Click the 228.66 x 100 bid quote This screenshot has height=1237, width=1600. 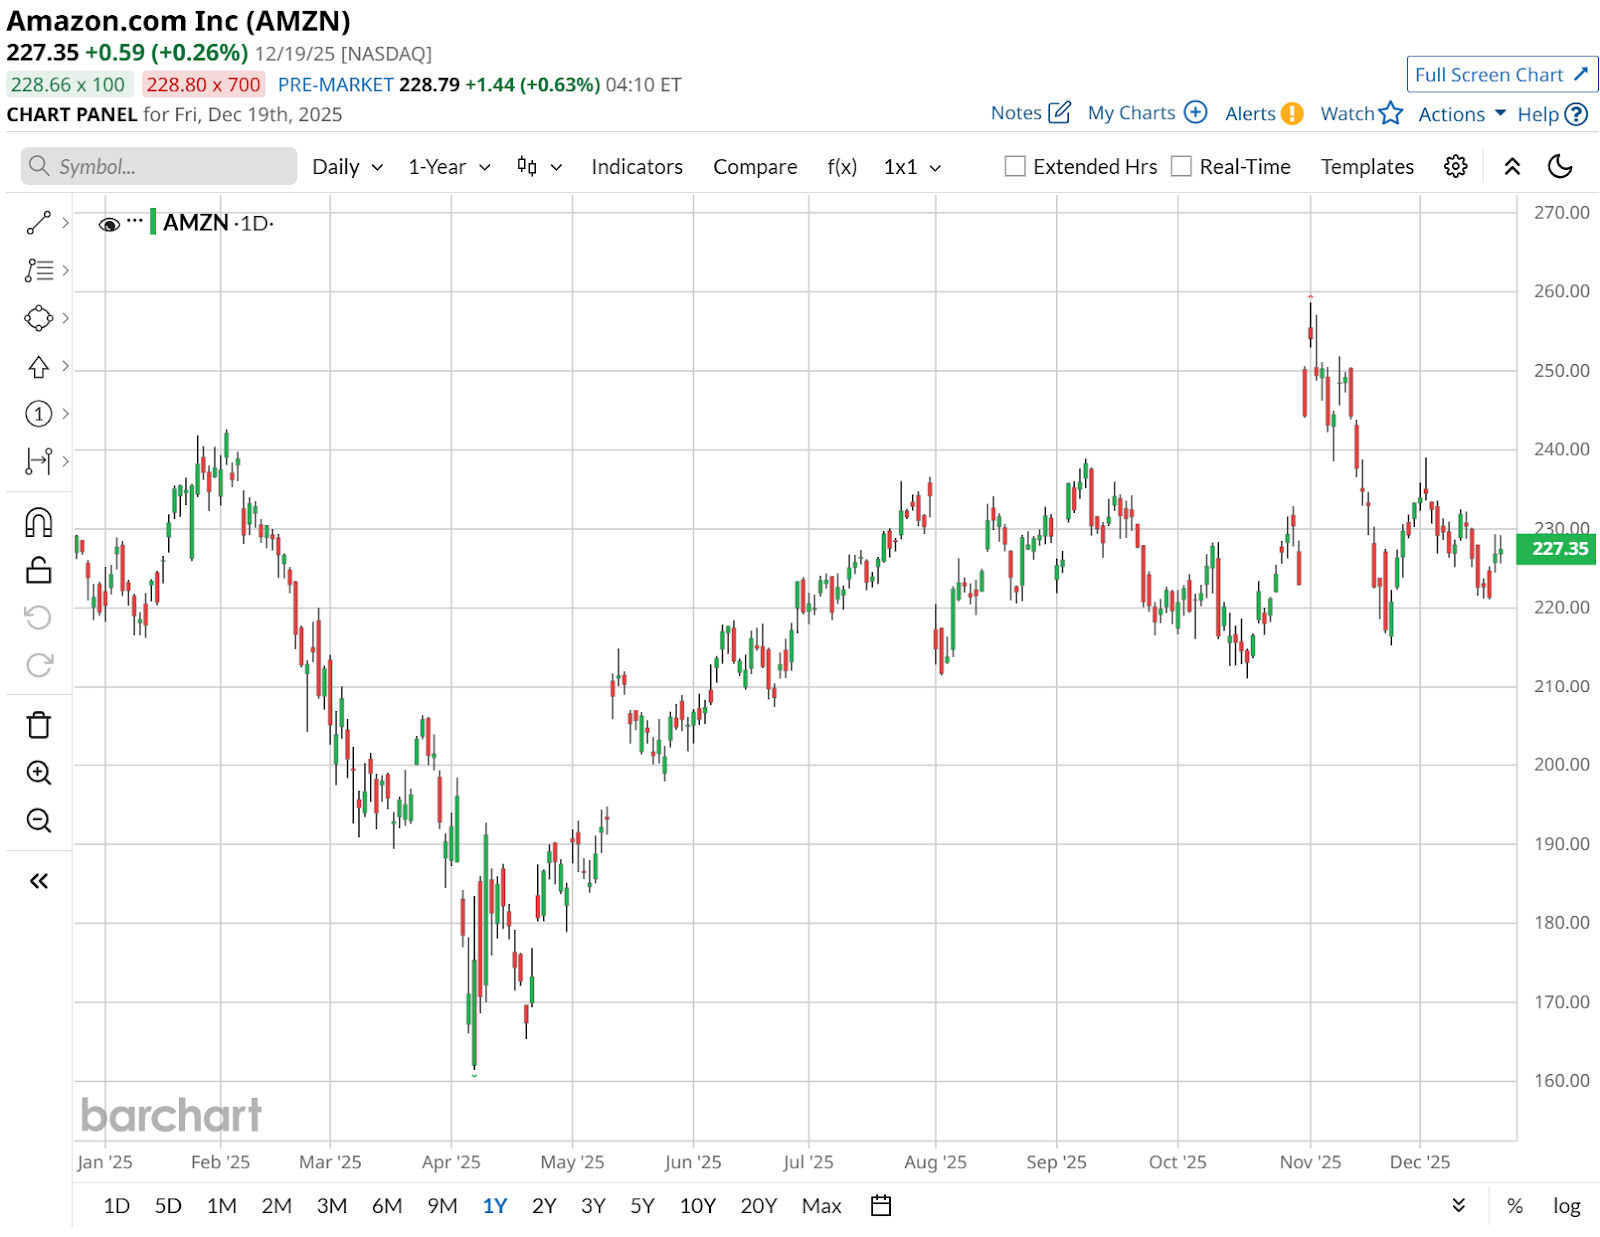(x=68, y=85)
